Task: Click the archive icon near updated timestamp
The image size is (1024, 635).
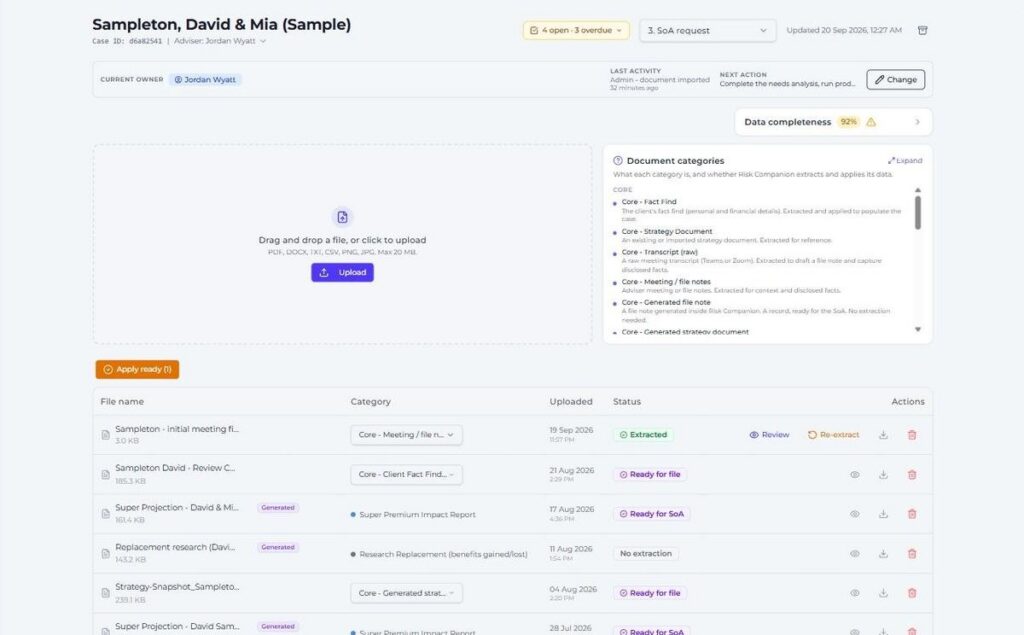Action: [922, 30]
